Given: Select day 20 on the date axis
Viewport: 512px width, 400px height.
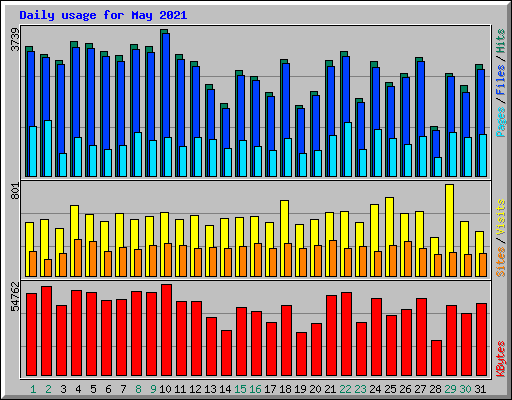Looking at the screenshot, I should click(315, 389).
